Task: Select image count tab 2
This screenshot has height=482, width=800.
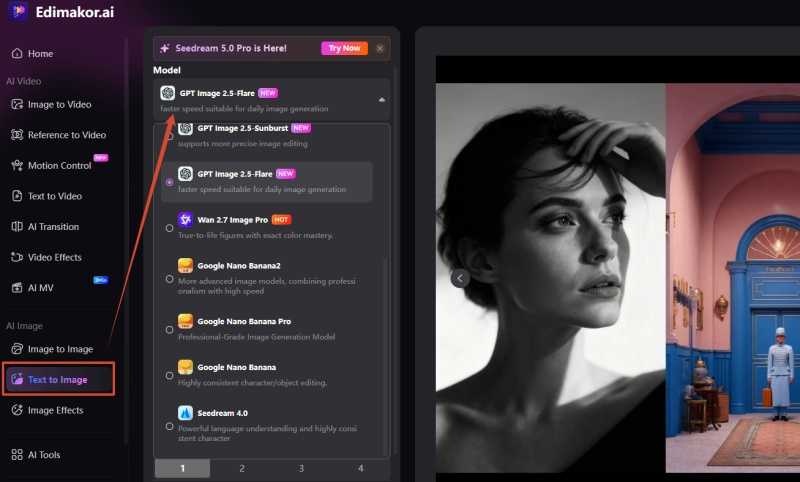Action: coord(242,468)
